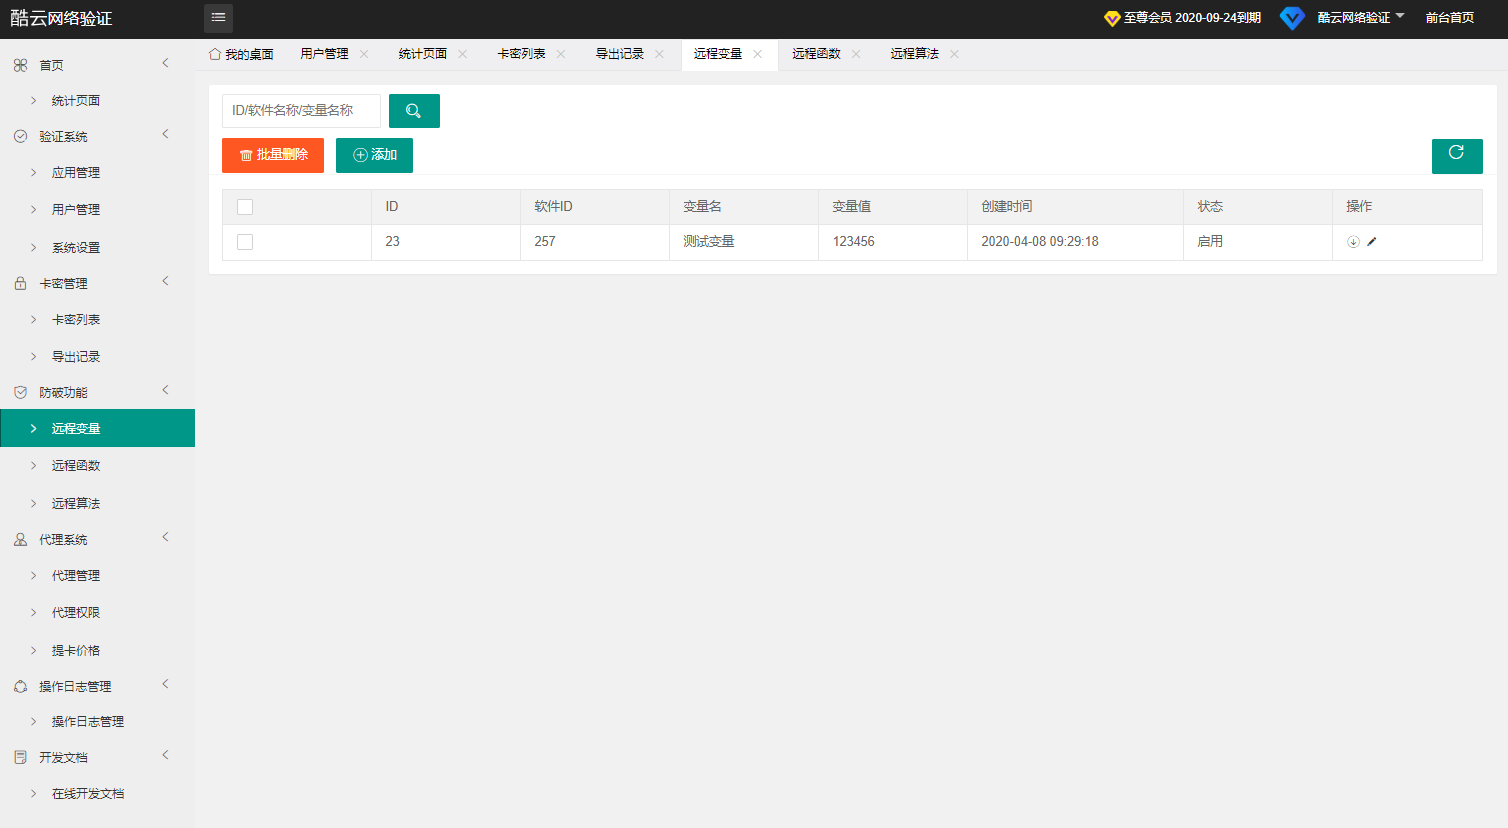1508x828 pixels.
Task: Toggle the select-all checkbox in the table header
Action: 245,206
